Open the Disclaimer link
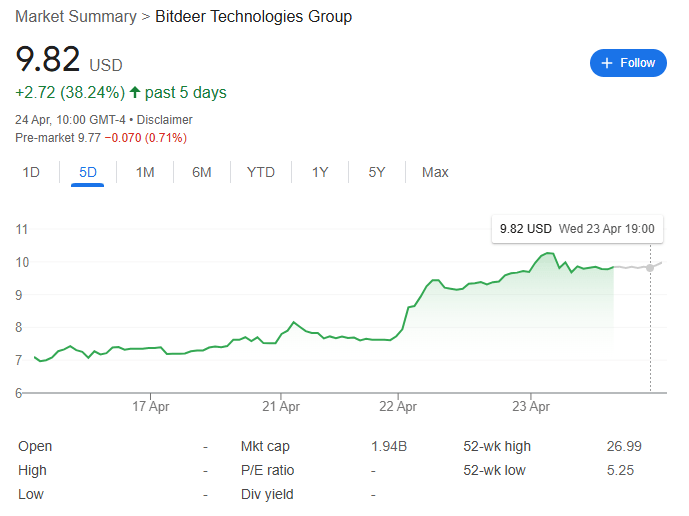 tap(165, 120)
